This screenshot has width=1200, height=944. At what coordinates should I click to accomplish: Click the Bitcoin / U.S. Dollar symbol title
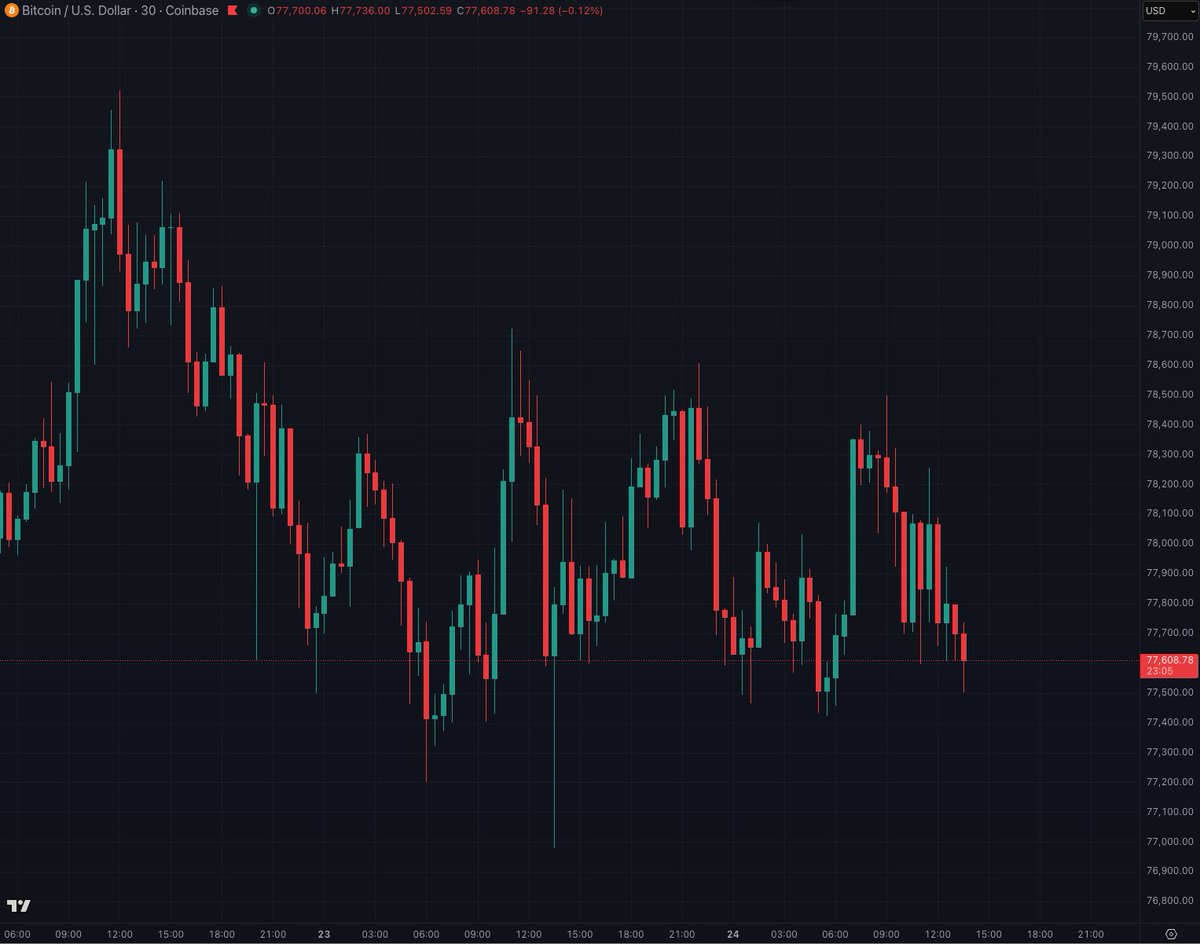[75, 11]
